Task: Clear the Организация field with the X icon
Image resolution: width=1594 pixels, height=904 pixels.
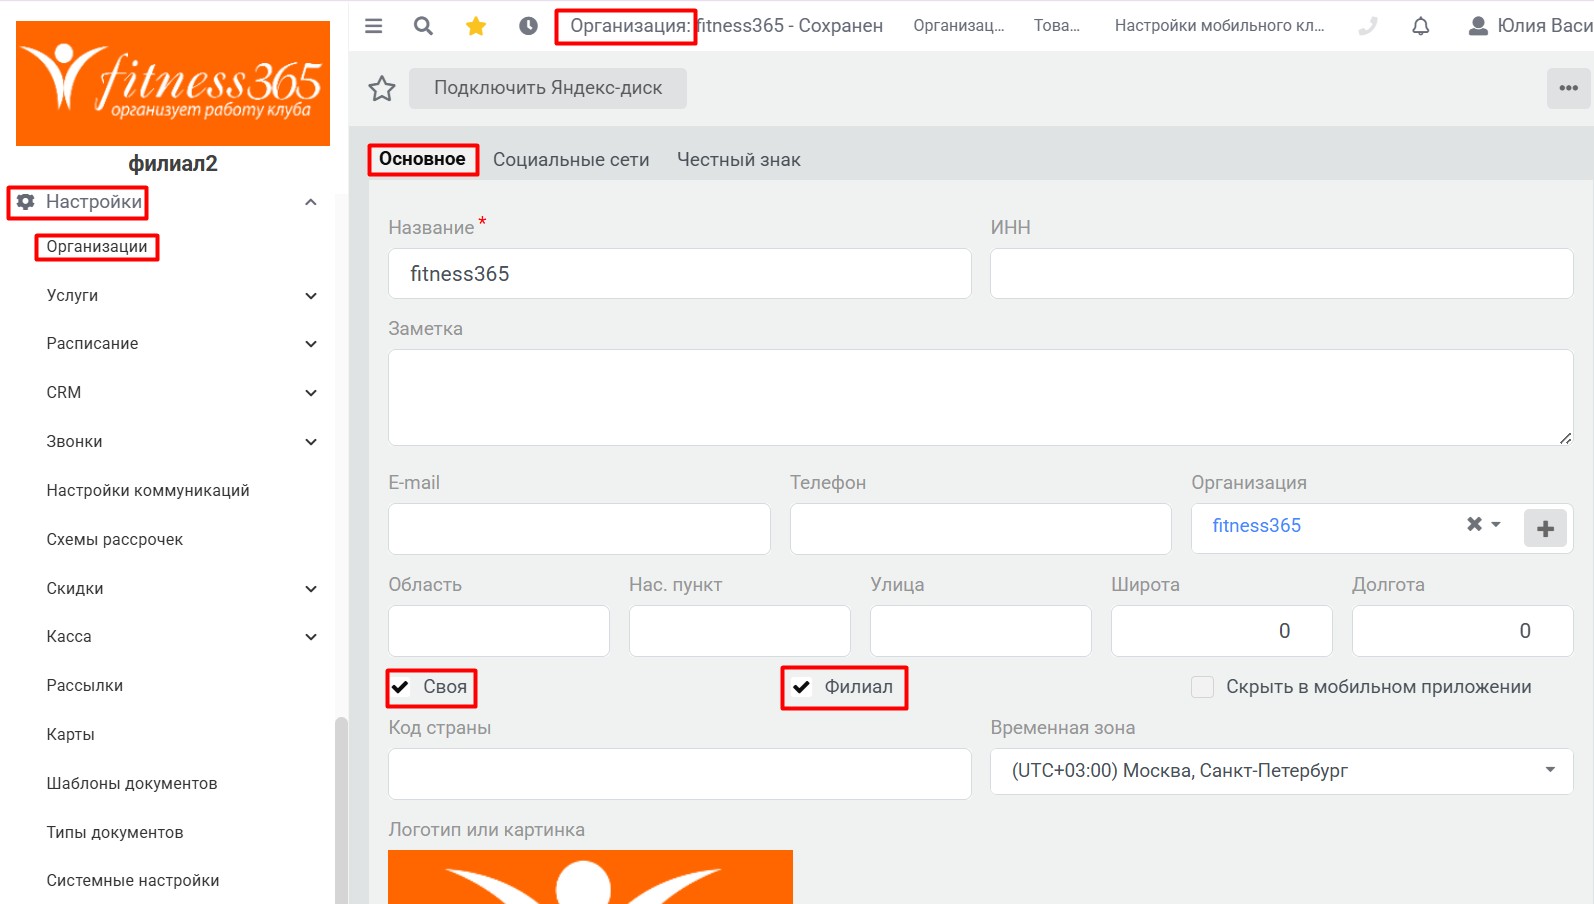Action: pyautogui.click(x=1474, y=524)
